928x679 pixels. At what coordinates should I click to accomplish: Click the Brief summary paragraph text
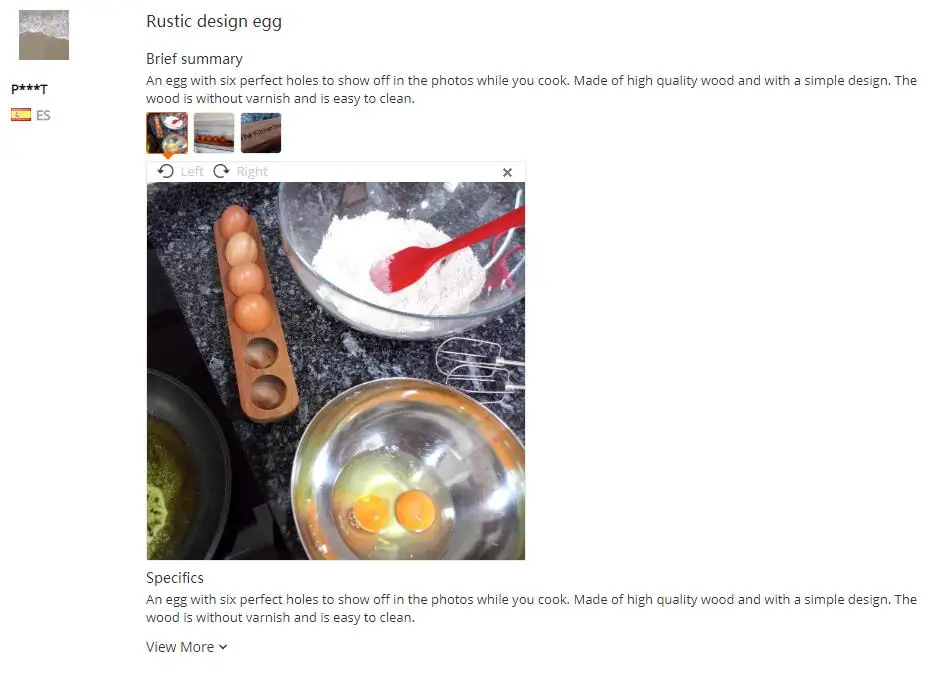click(531, 89)
